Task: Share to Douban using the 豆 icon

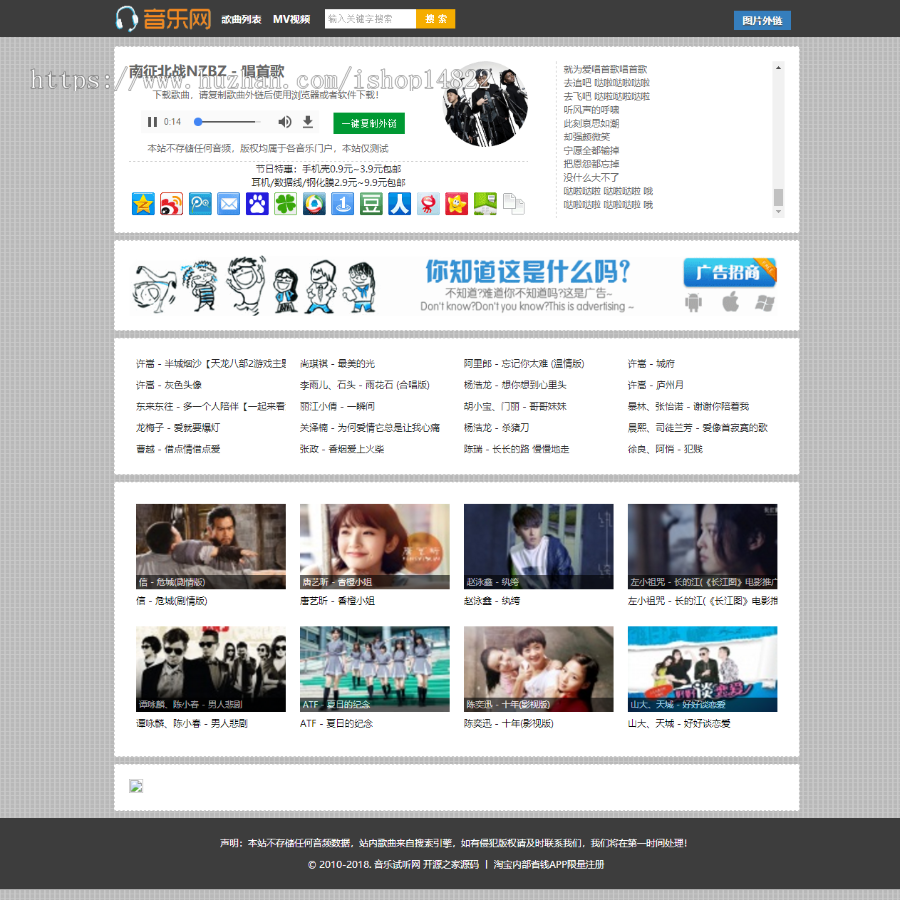Action: pyautogui.click(x=370, y=204)
